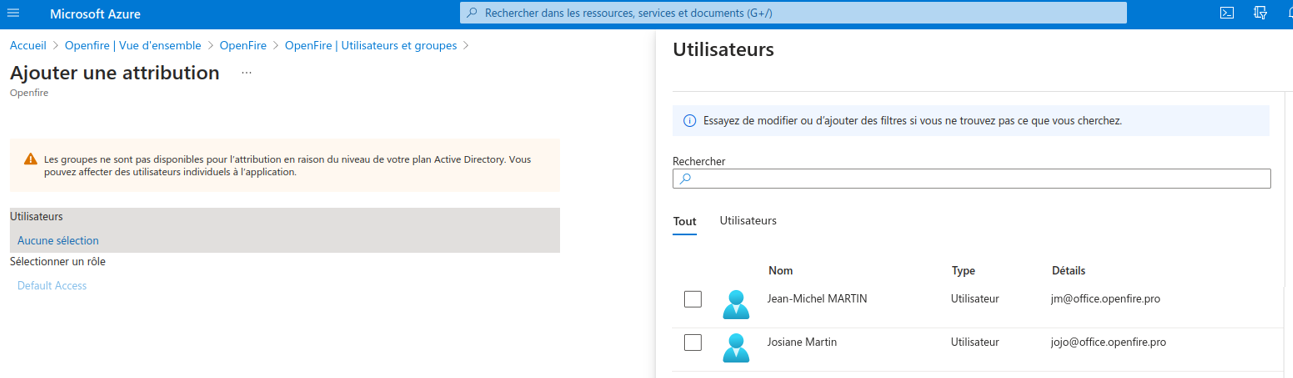Go to Accueil breadcrumb
This screenshot has width=1293, height=378.
[x=28, y=45]
